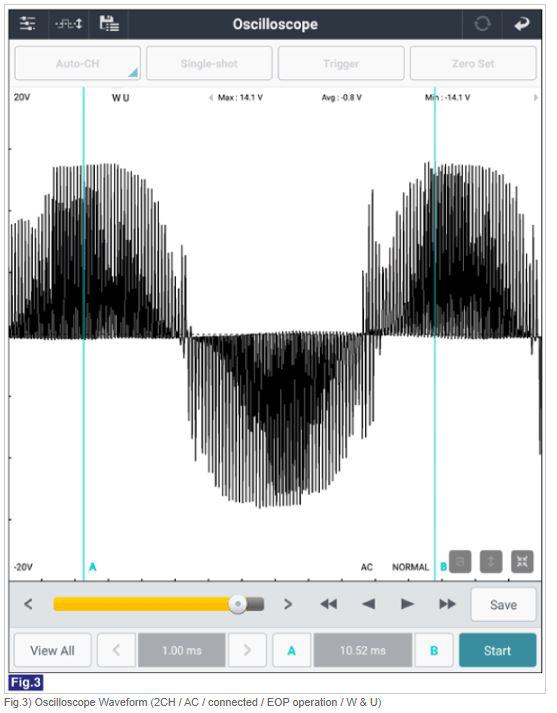Select the Zero Set tab
This screenshot has width=557, height=713.
[473, 63]
